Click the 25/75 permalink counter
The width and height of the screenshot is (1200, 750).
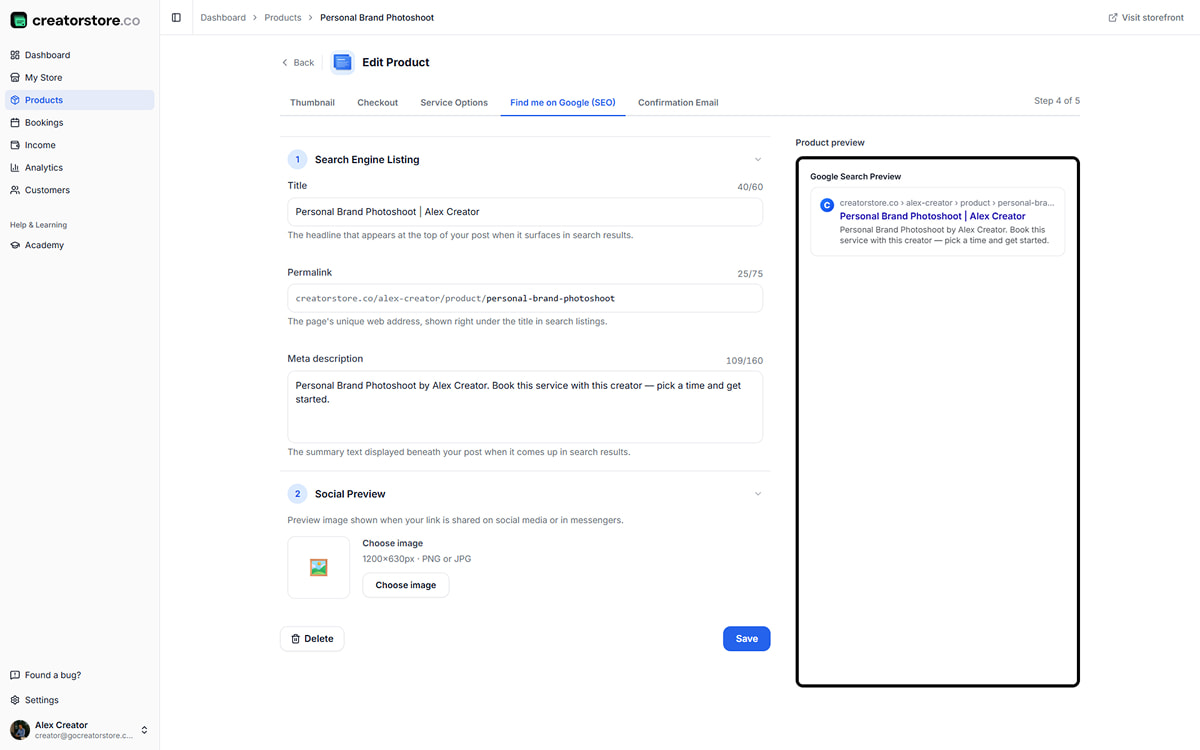click(x=750, y=274)
